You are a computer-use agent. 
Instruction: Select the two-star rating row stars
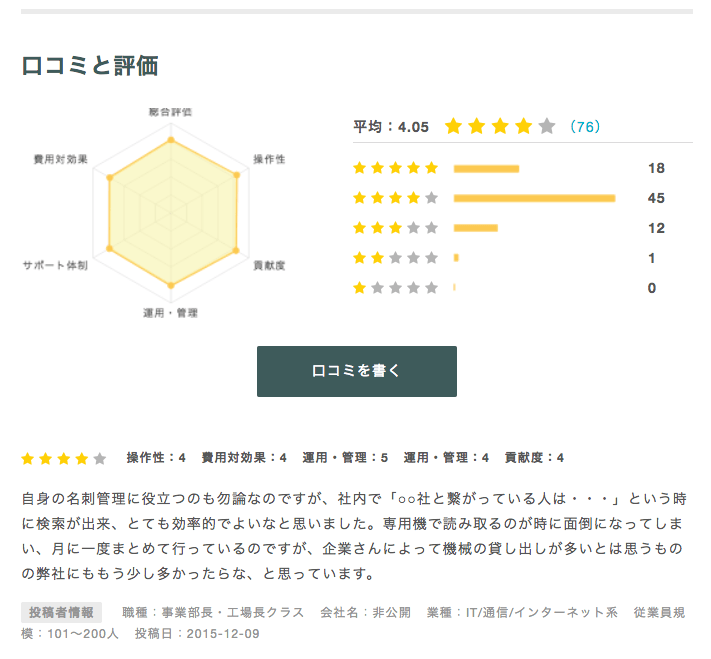point(396,258)
